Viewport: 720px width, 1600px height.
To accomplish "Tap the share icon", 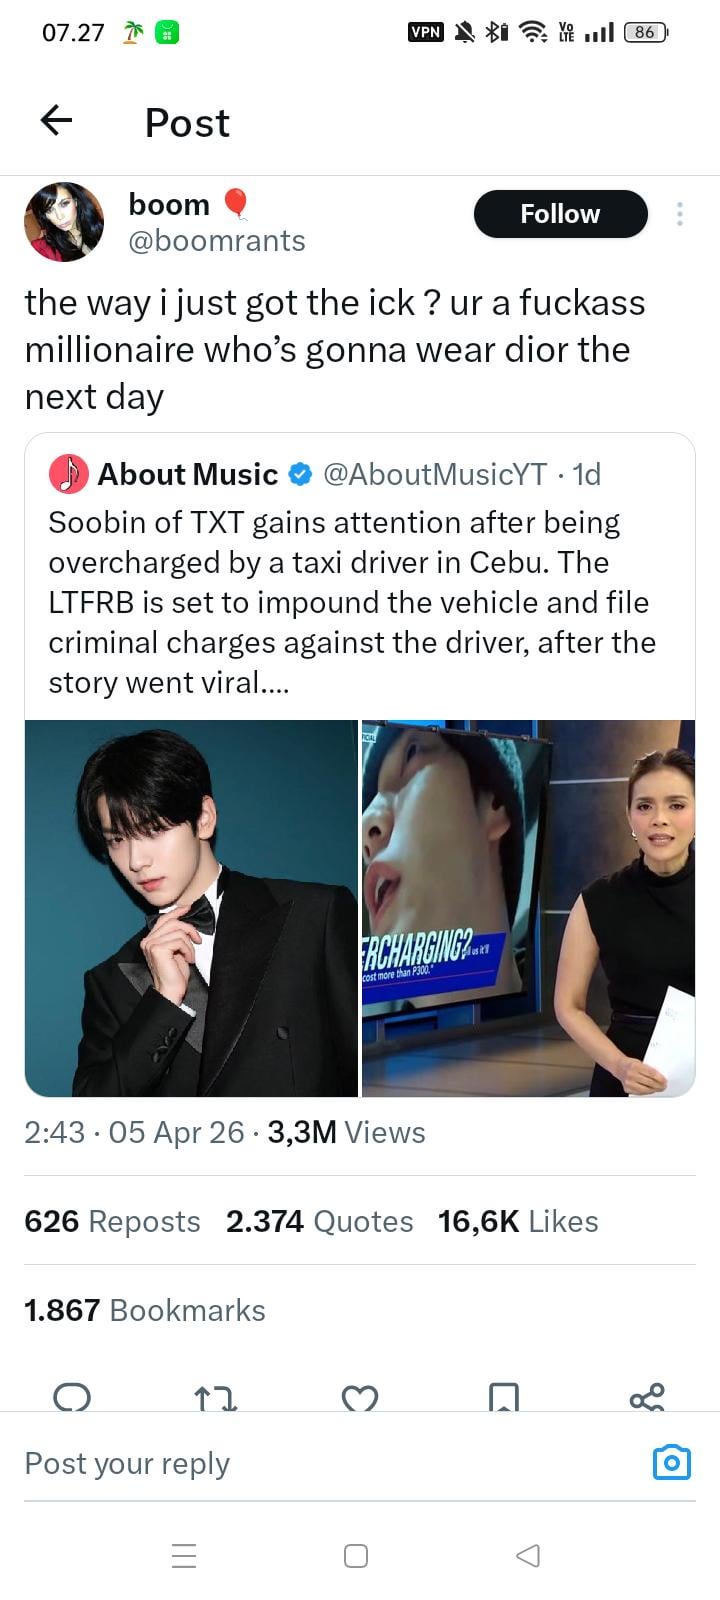I will 647,1397.
